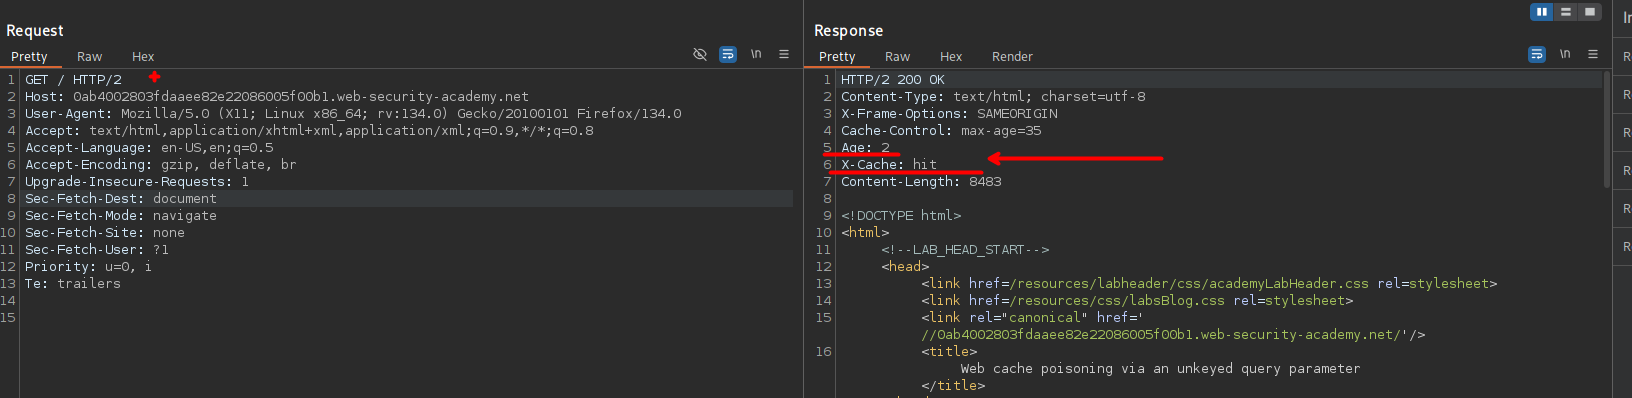Click the Te: trailers line
Screen dimensions: 1632x398
(73, 284)
